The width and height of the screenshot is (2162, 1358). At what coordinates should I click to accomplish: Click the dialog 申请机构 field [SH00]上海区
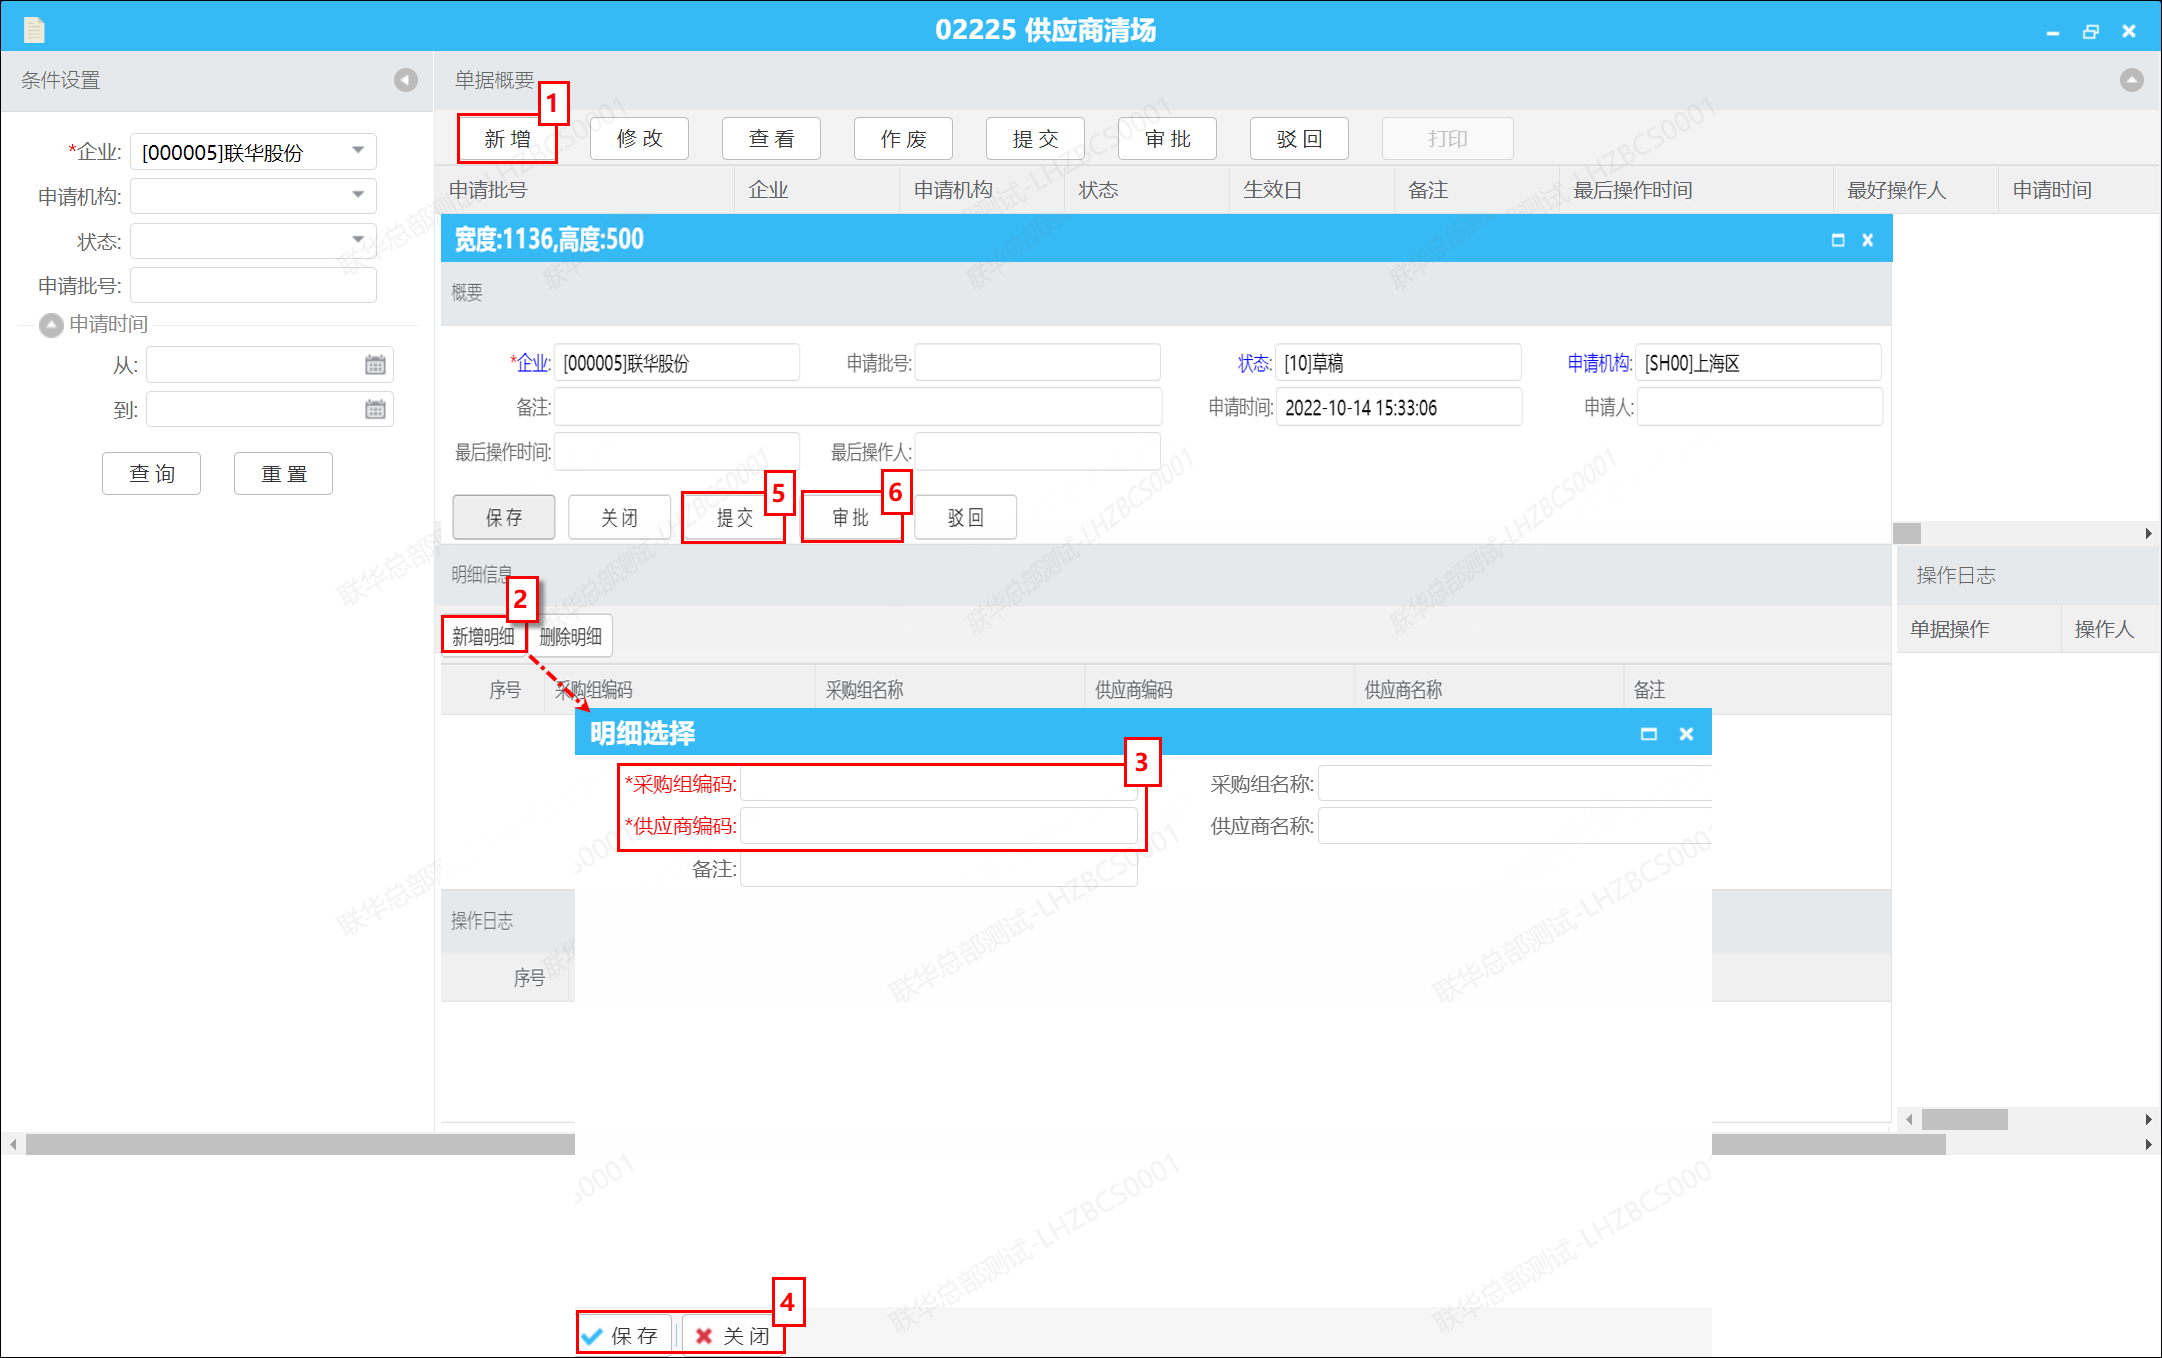[1759, 363]
